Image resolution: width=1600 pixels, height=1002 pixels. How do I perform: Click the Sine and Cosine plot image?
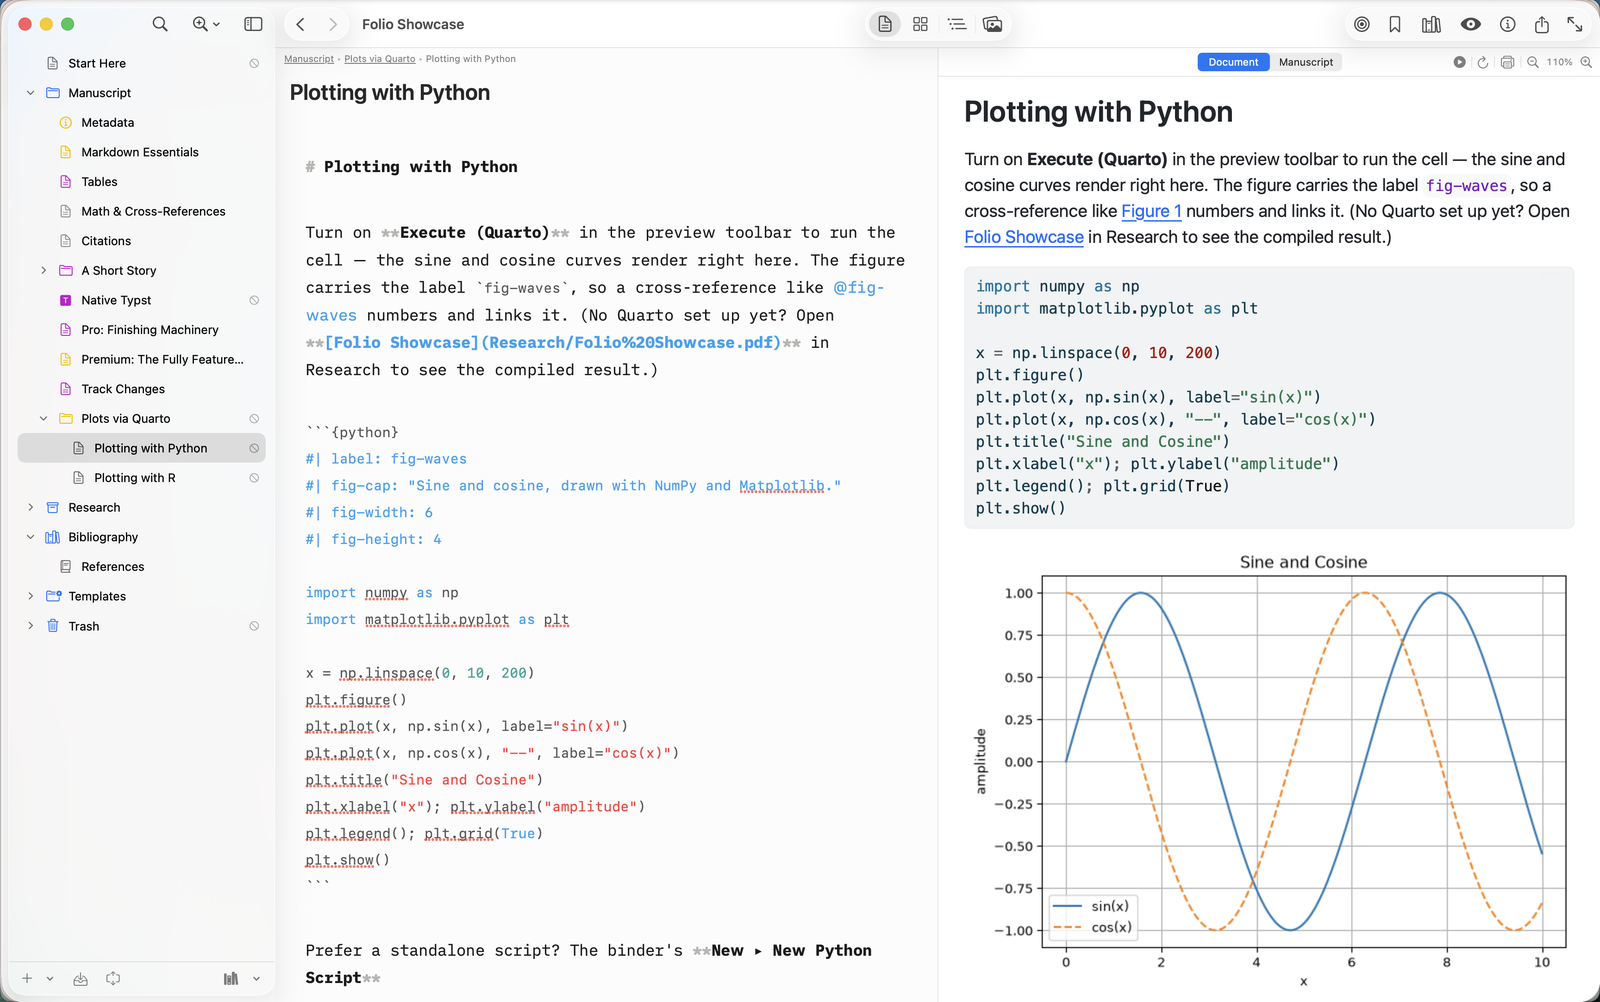pyautogui.click(x=1269, y=770)
